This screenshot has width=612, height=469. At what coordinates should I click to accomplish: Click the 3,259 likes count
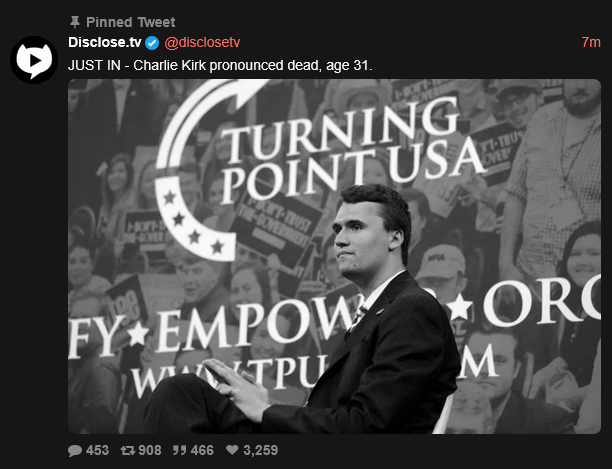pos(261,450)
